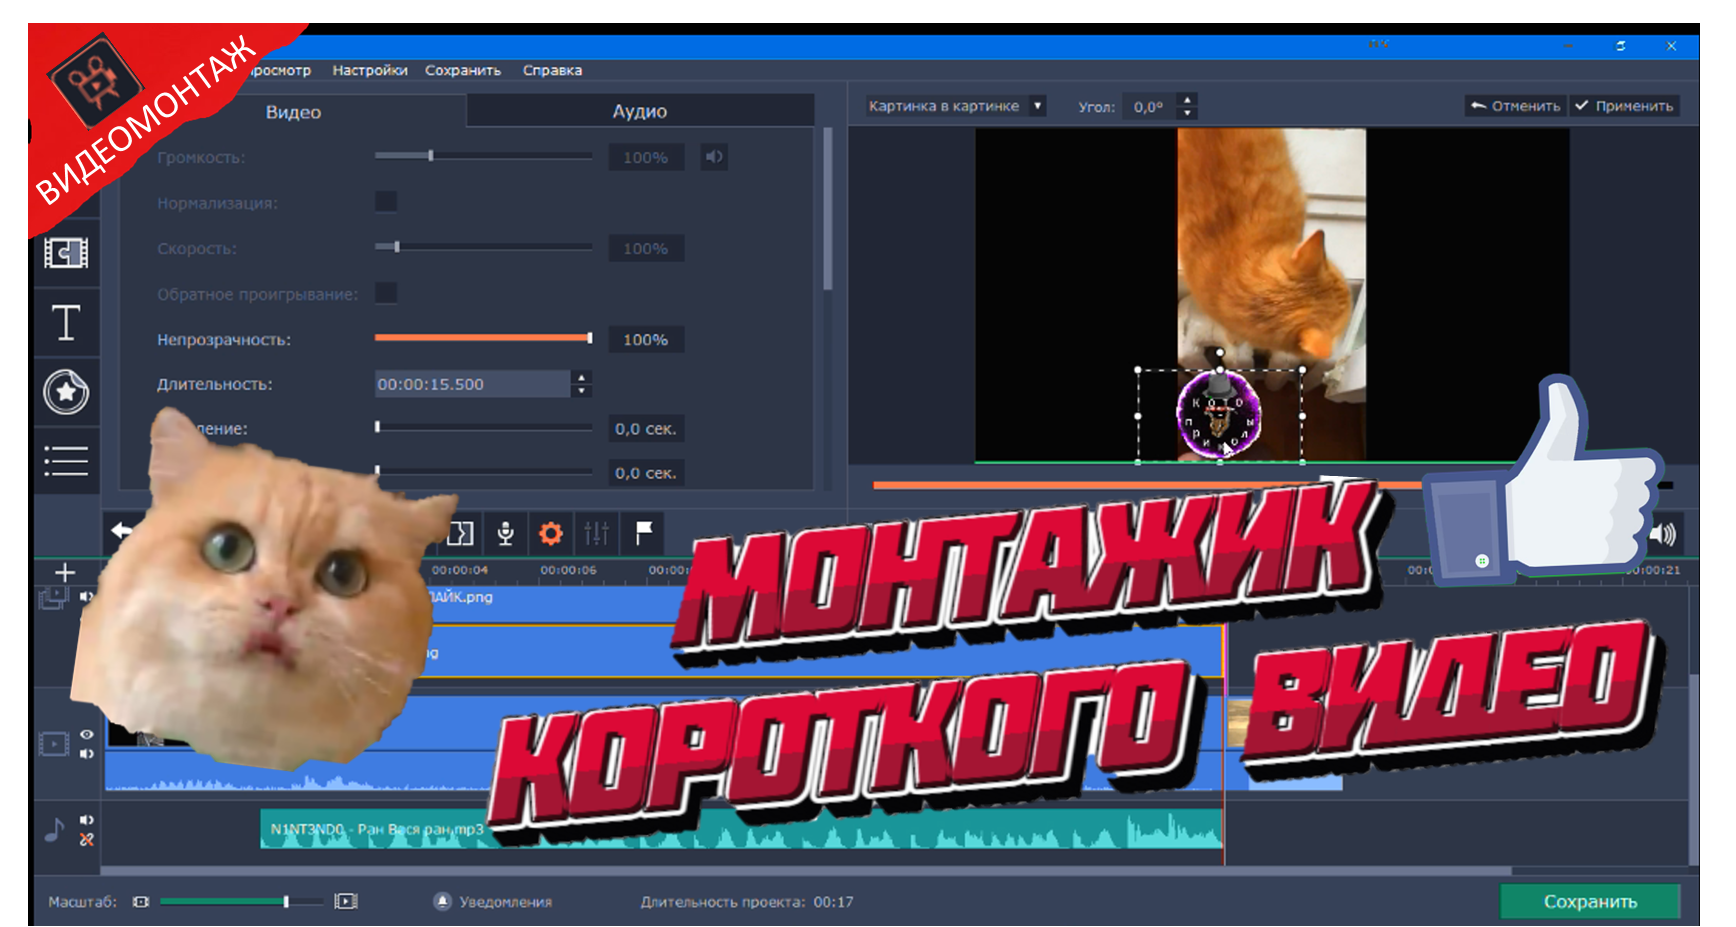Increase the Угол value with its stepper

coord(1187,99)
